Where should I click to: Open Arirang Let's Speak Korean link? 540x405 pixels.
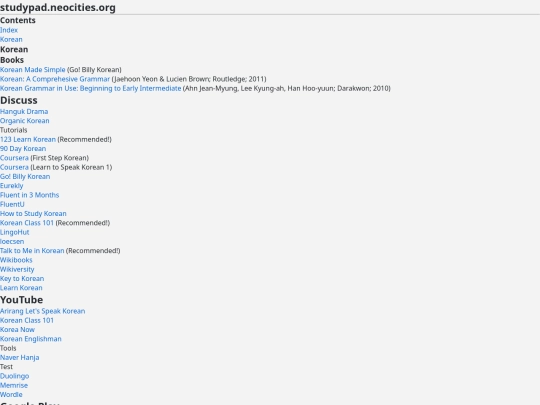(x=42, y=311)
